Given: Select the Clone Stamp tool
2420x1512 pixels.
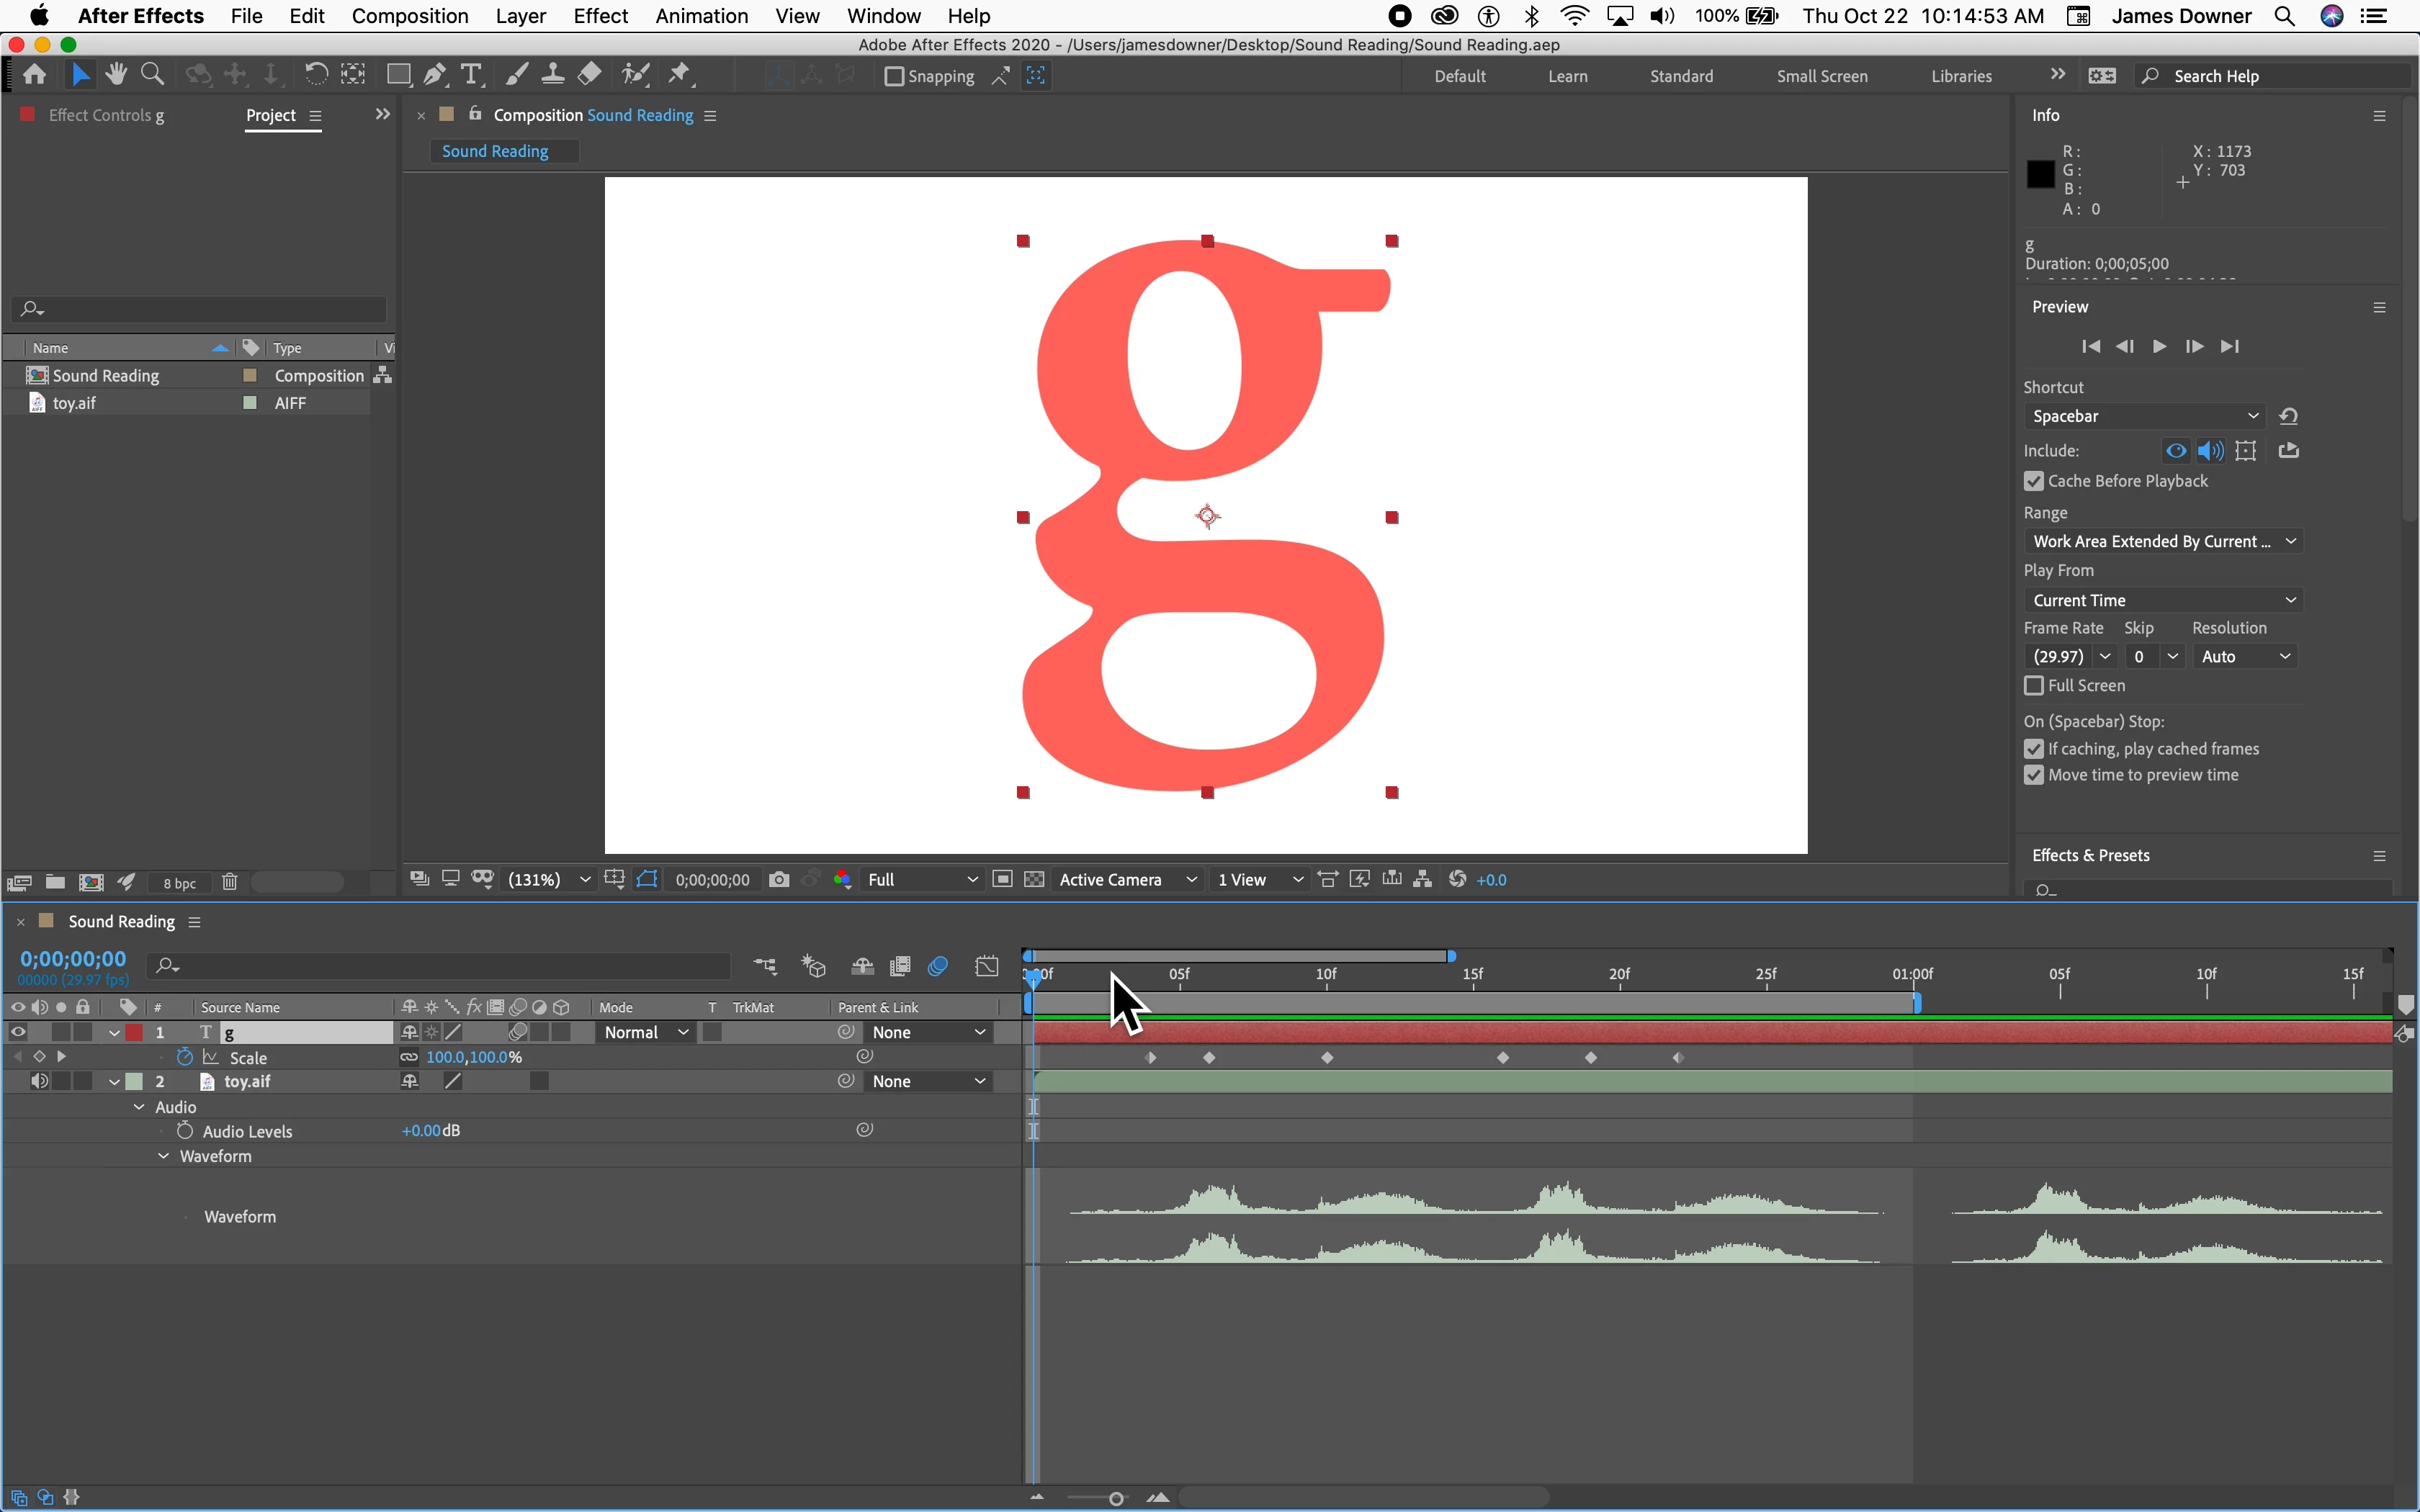Looking at the screenshot, I should coord(552,74).
